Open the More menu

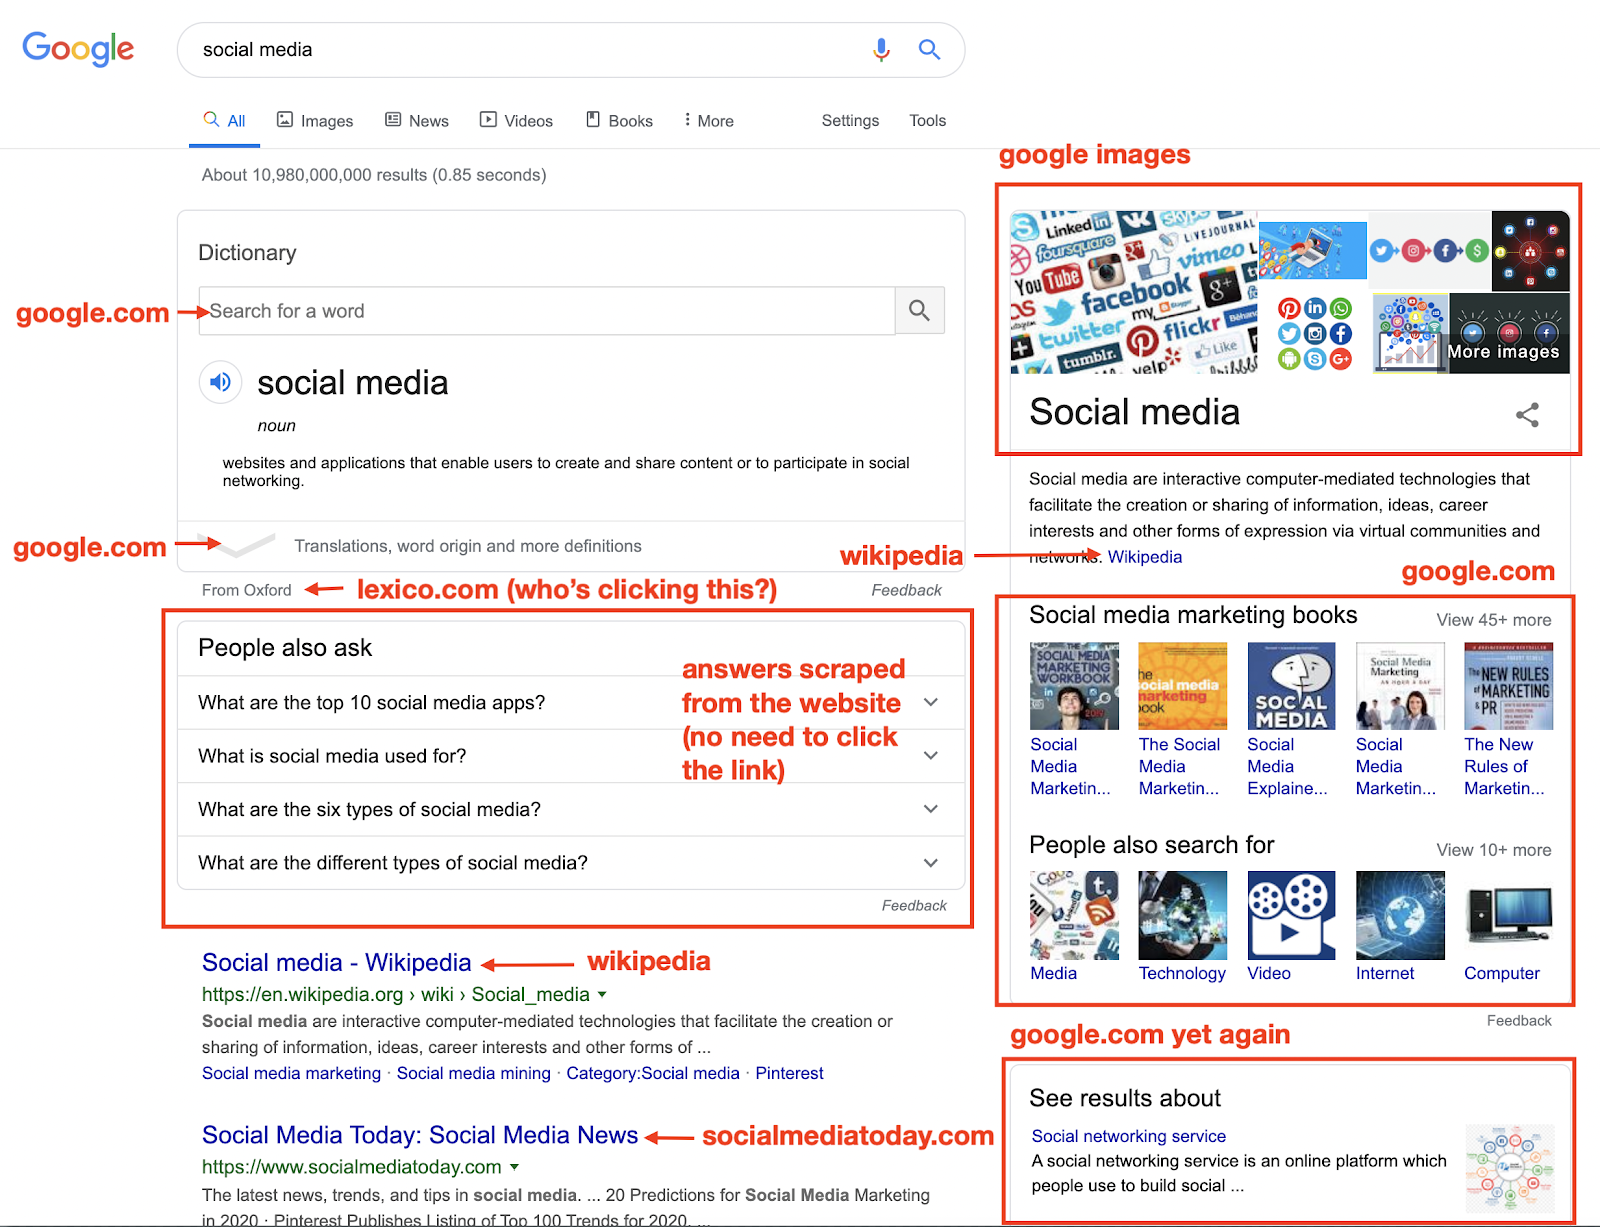[708, 121]
